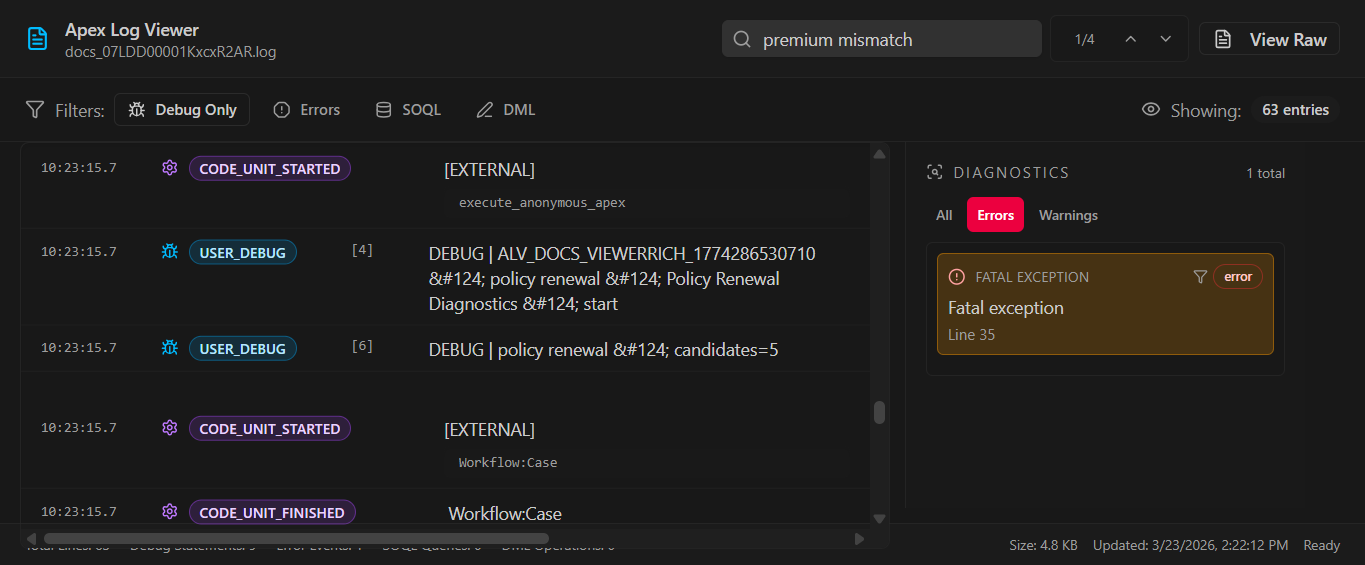This screenshot has width=1365, height=565.
Task: Click the log file document icon
Action: pyautogui.click(x=37, y=39)
